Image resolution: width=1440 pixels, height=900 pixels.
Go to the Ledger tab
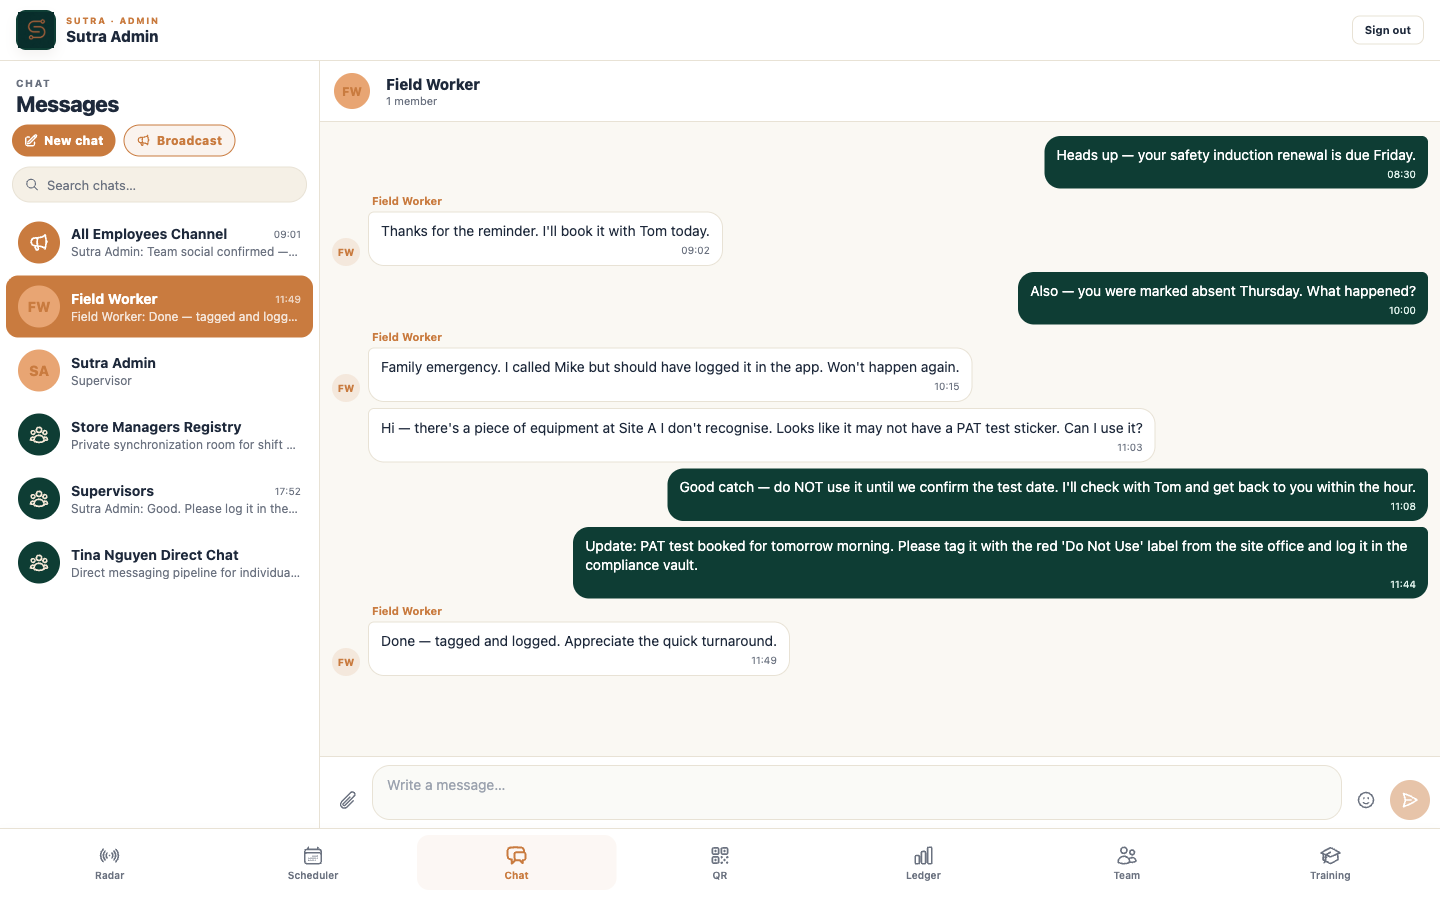(x=923, y=863)
